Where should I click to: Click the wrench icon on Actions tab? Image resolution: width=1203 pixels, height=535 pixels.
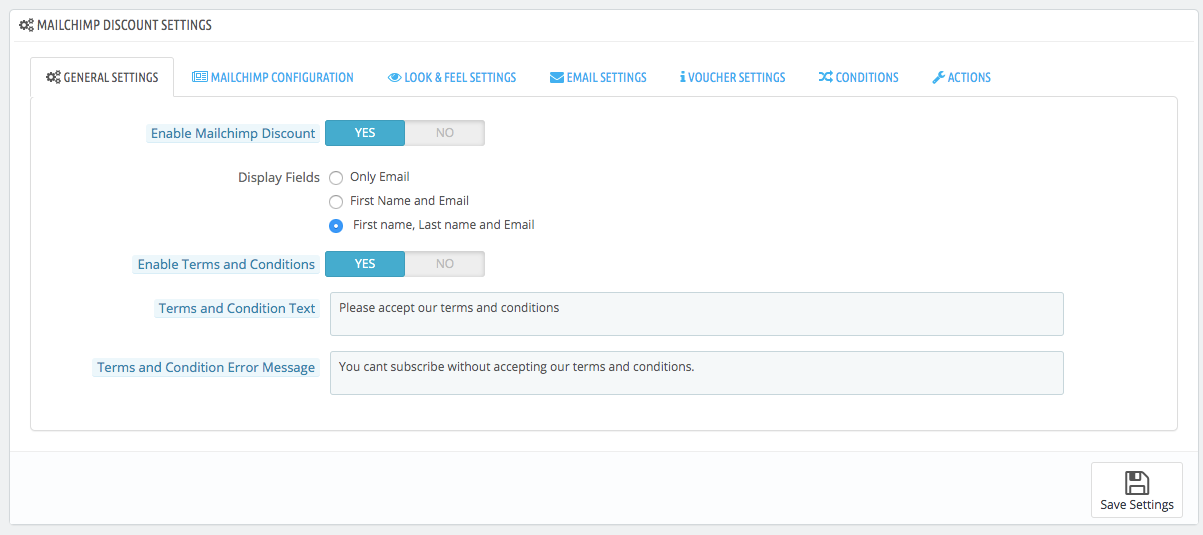click(x=938, y=77)
